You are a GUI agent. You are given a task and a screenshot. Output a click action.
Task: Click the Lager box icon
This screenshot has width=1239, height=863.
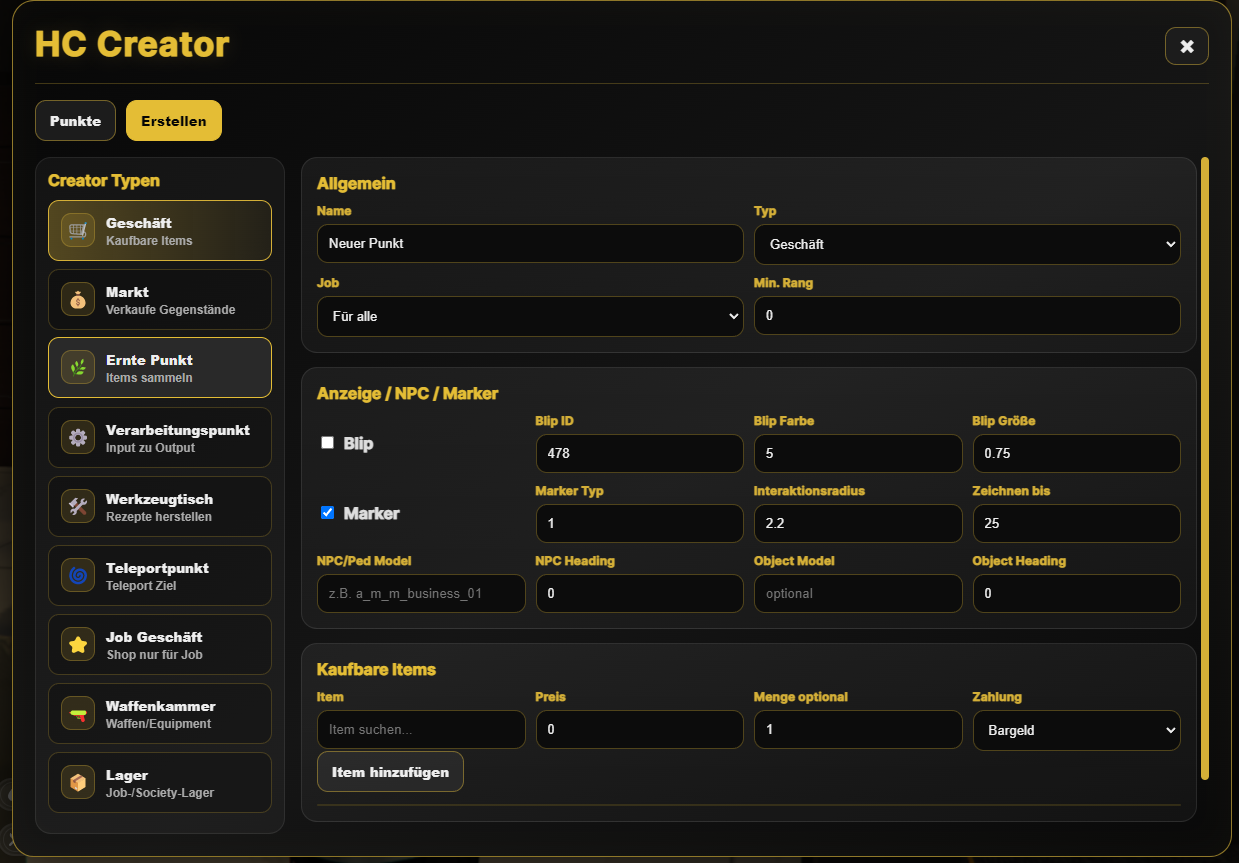pyautogui.click(x=78, y=783)
